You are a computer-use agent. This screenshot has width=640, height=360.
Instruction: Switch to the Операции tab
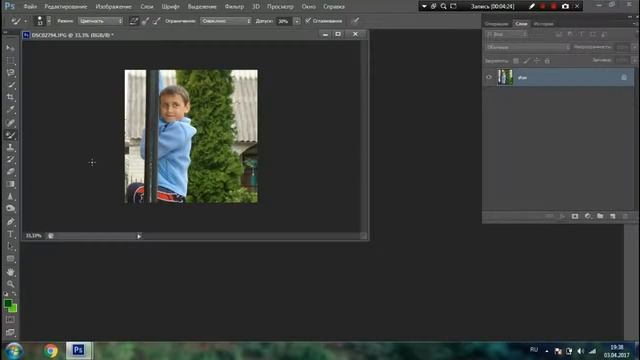point(496,24)
